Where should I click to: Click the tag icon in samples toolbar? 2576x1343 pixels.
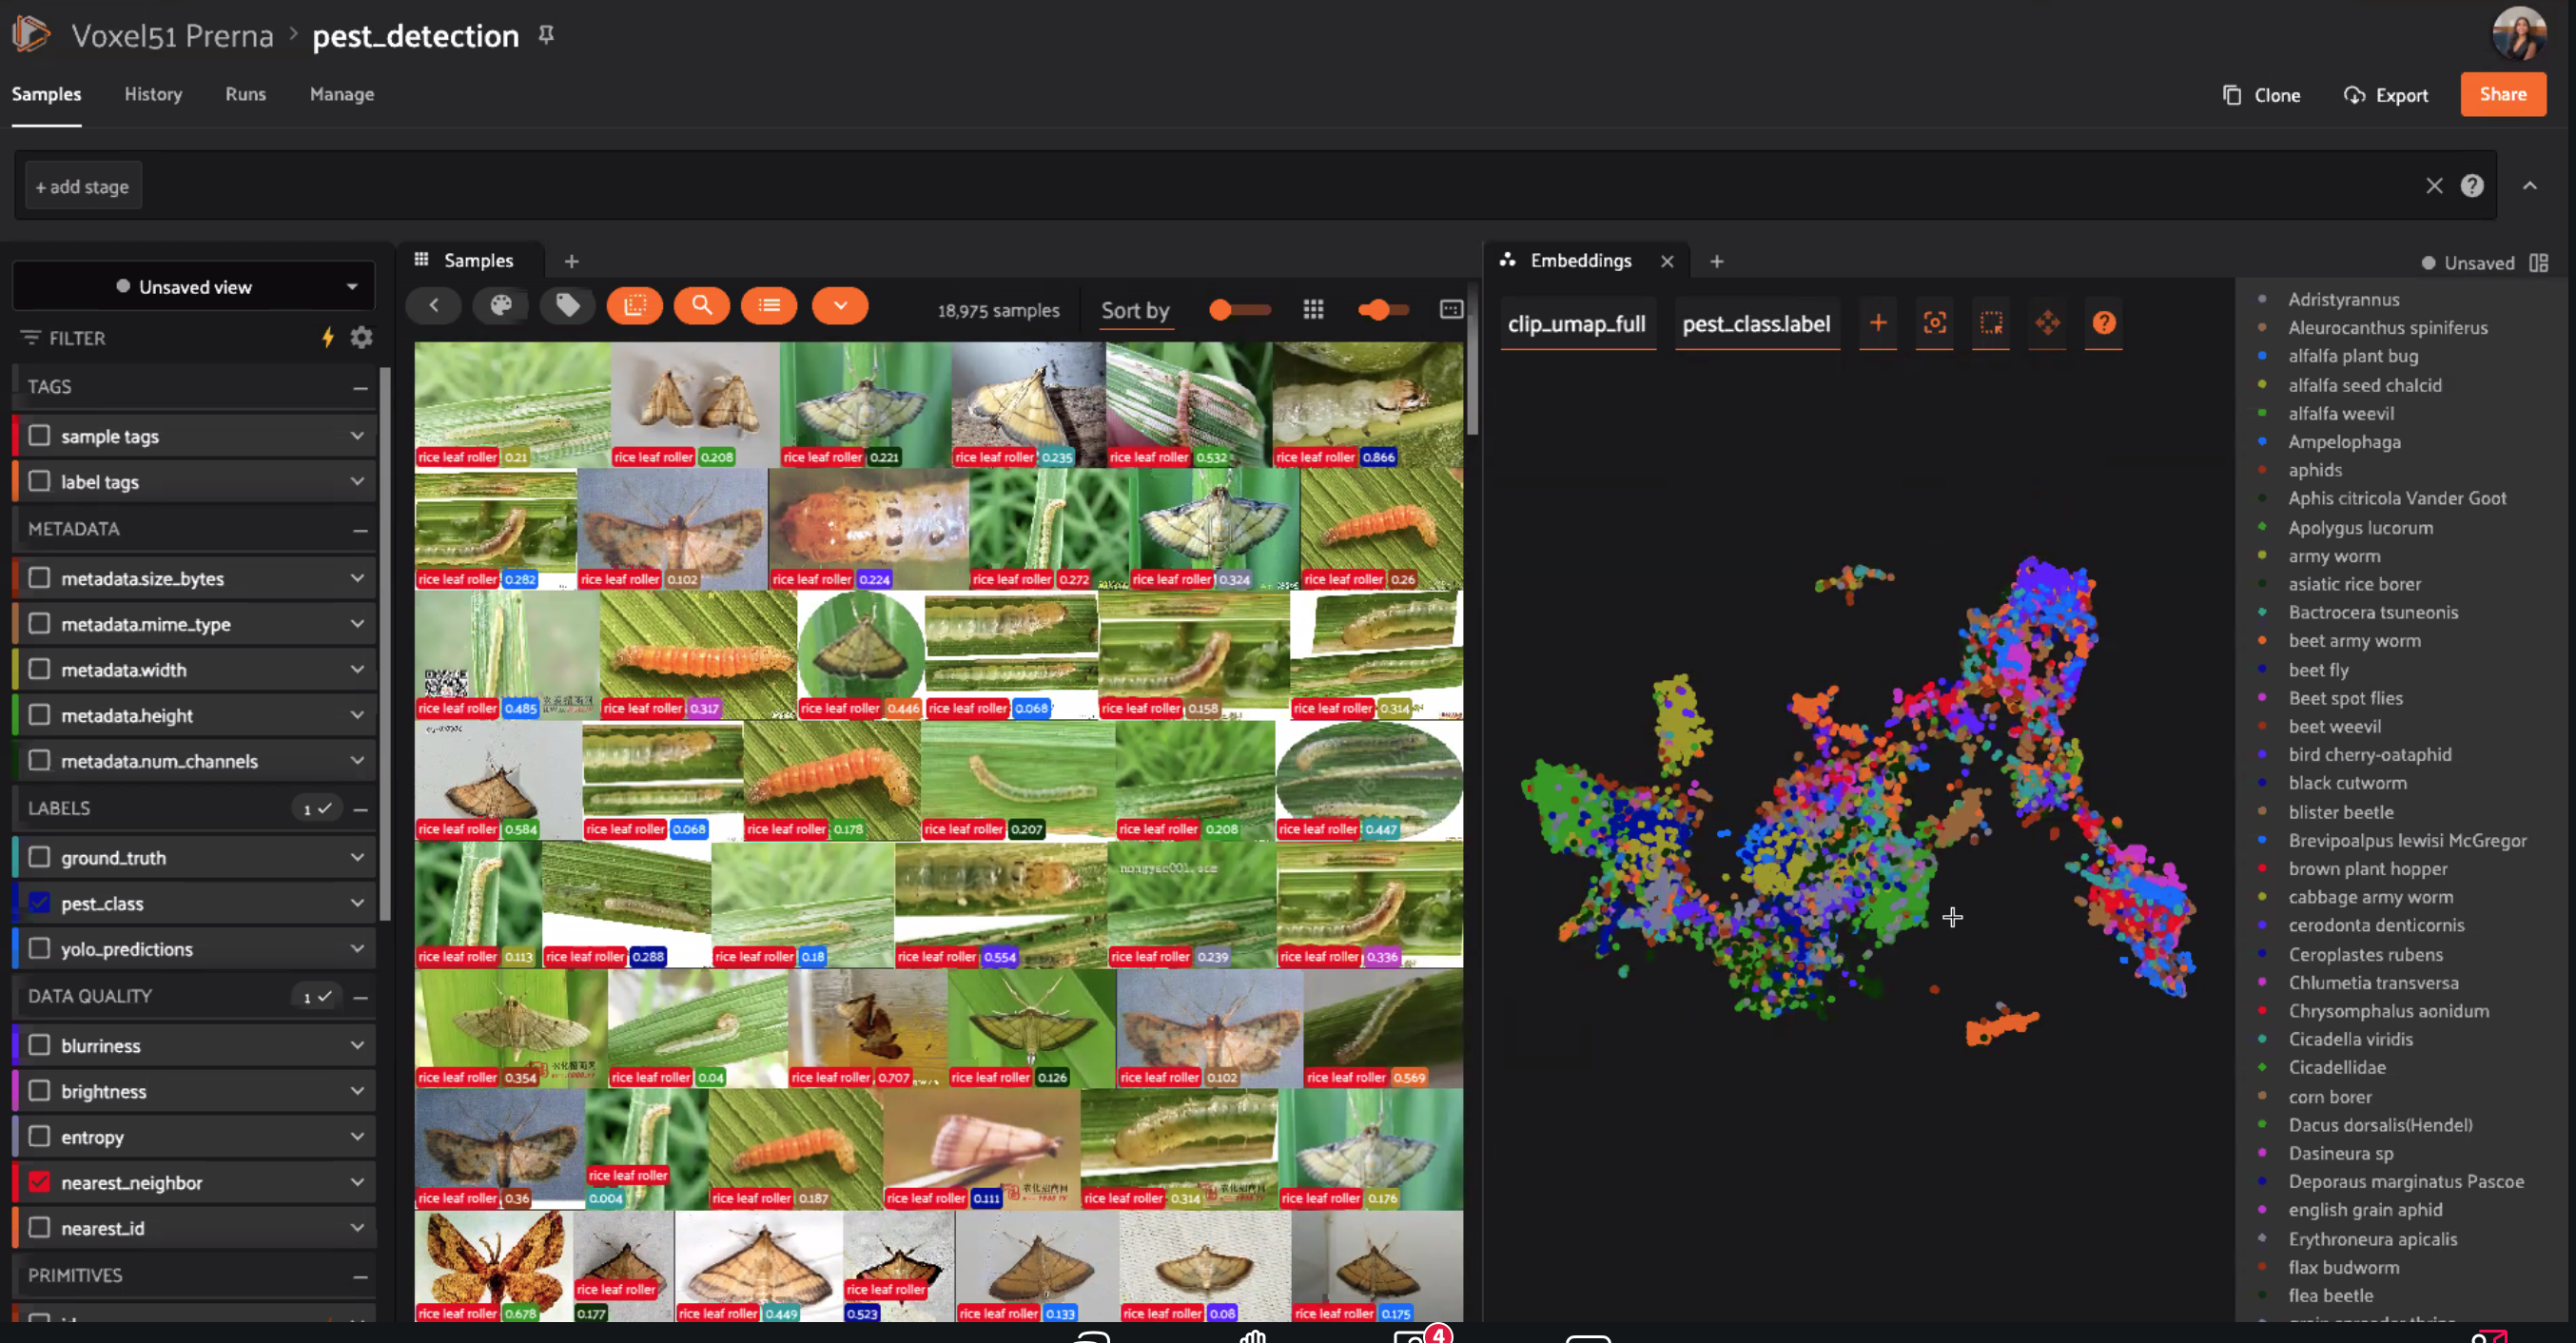[x=567, y=306]
